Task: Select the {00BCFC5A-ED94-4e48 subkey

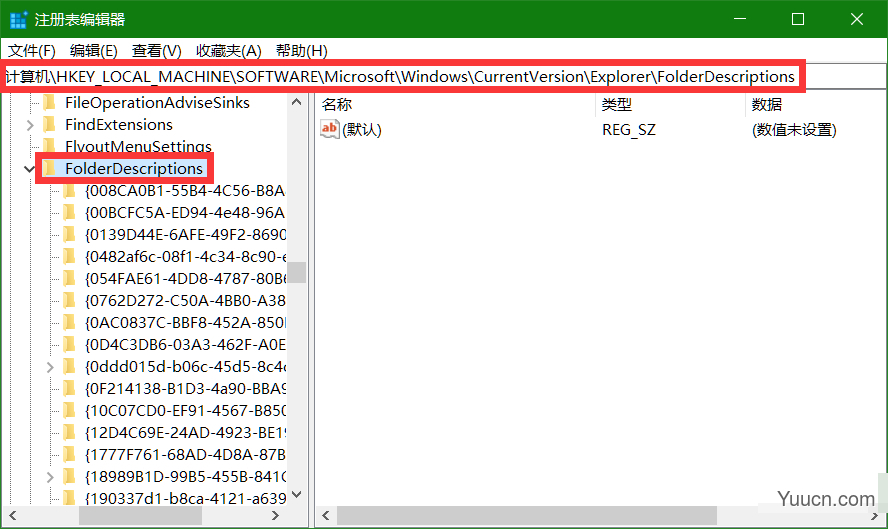Action: (185, 212)
